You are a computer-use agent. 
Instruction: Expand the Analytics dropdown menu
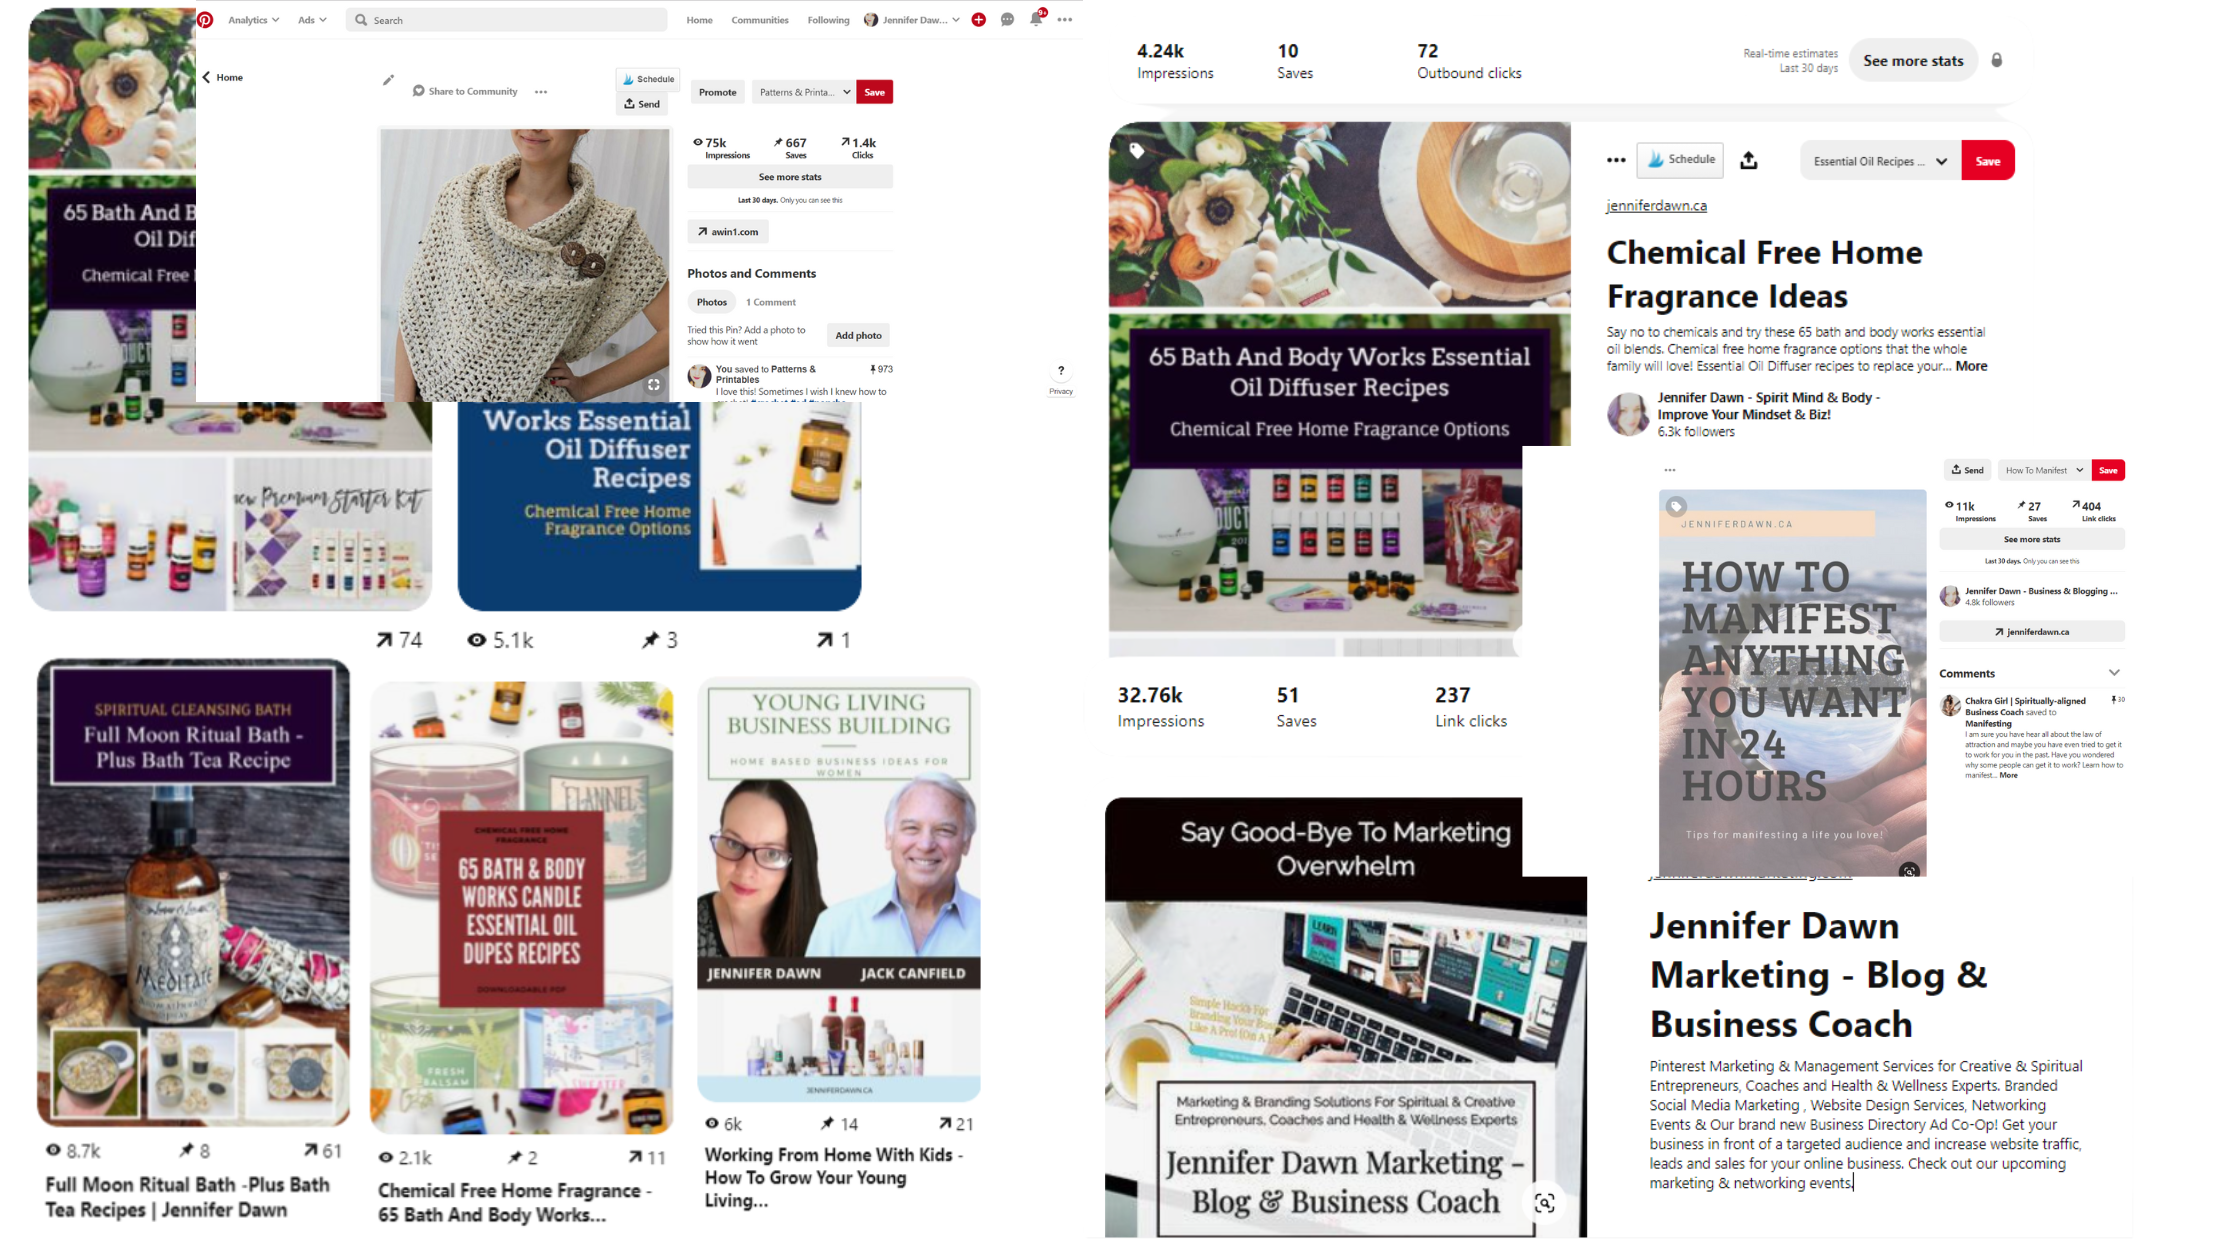(253, 20)
